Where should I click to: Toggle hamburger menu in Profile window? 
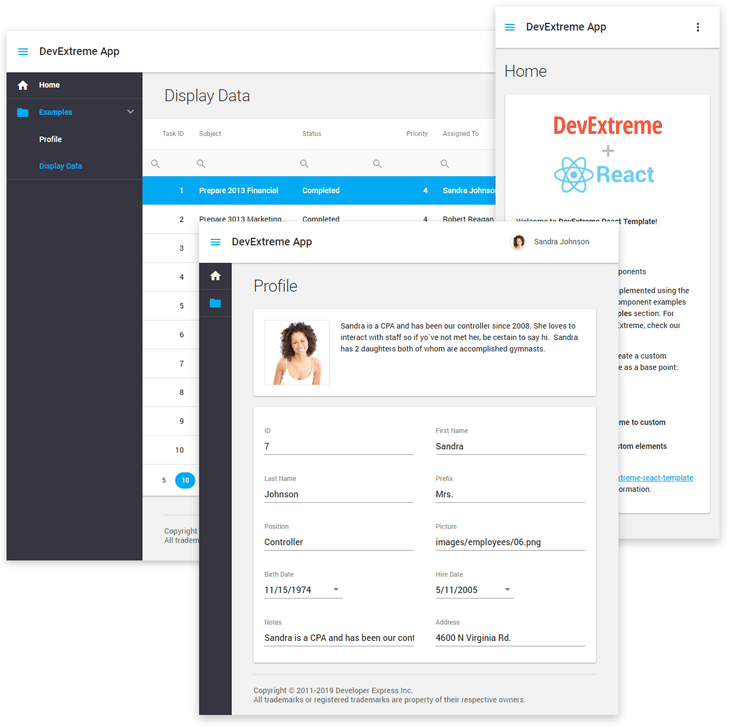tap(215, 242)
